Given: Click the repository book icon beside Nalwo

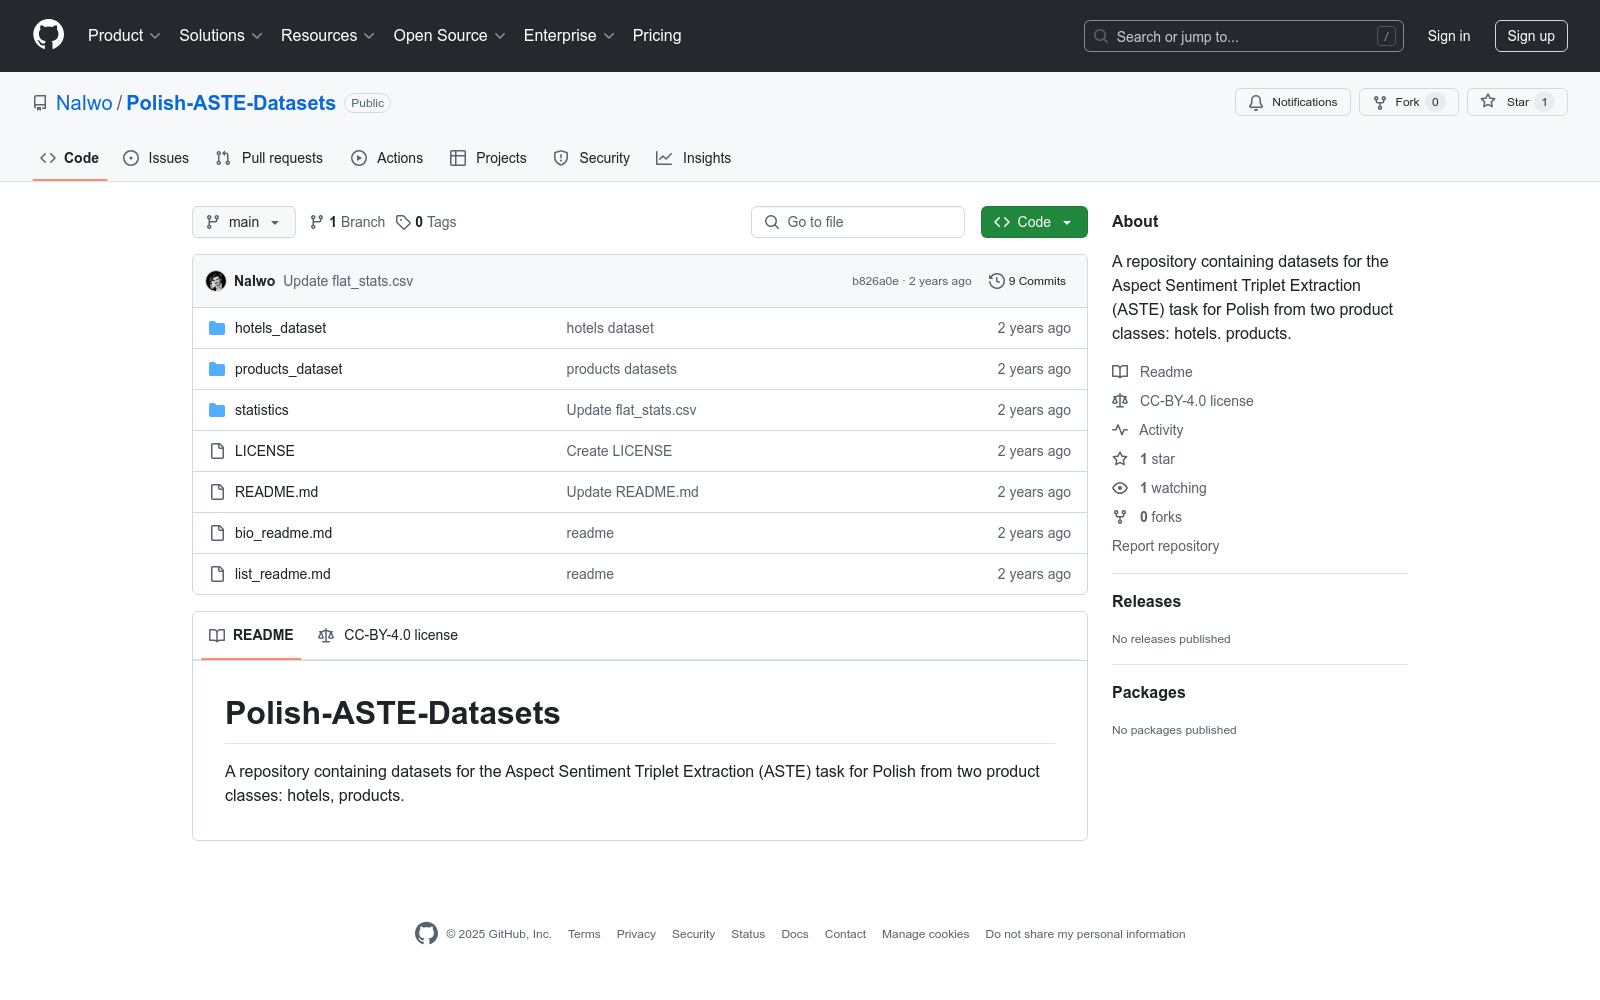Looking at the screenshot, I should tap(40, 103).
